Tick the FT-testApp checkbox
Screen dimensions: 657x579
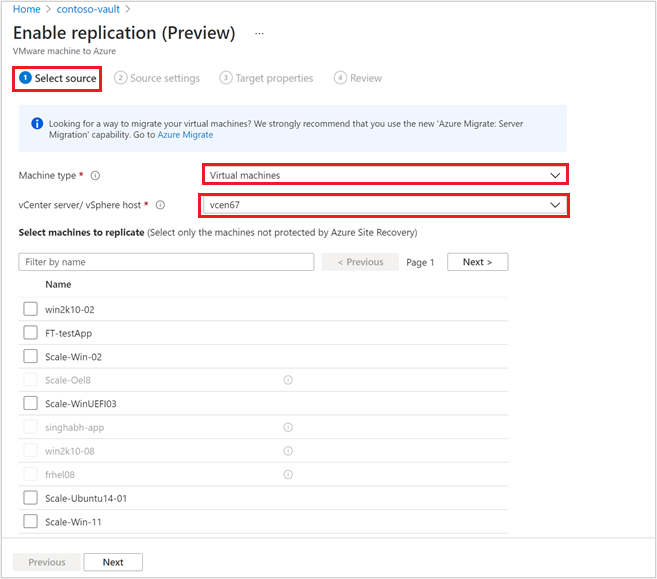[x=30, y=333]
